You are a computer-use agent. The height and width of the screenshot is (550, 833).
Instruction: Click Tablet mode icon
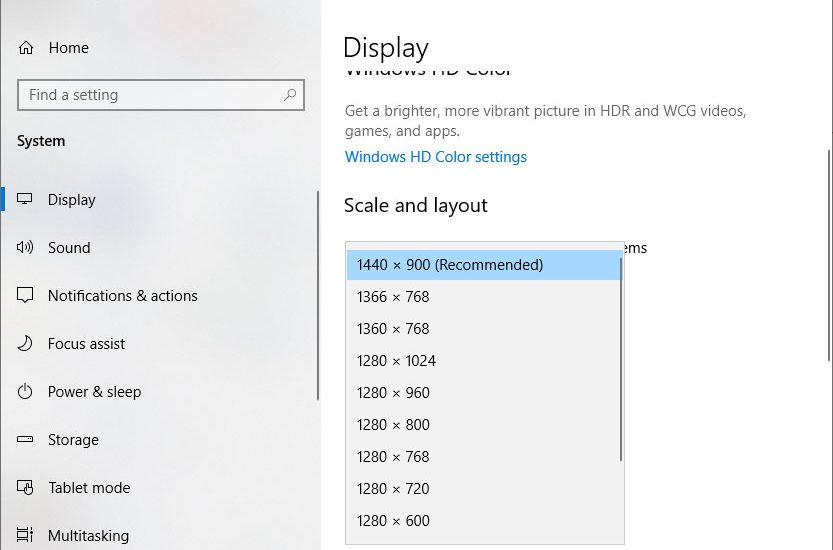[24, 487]
